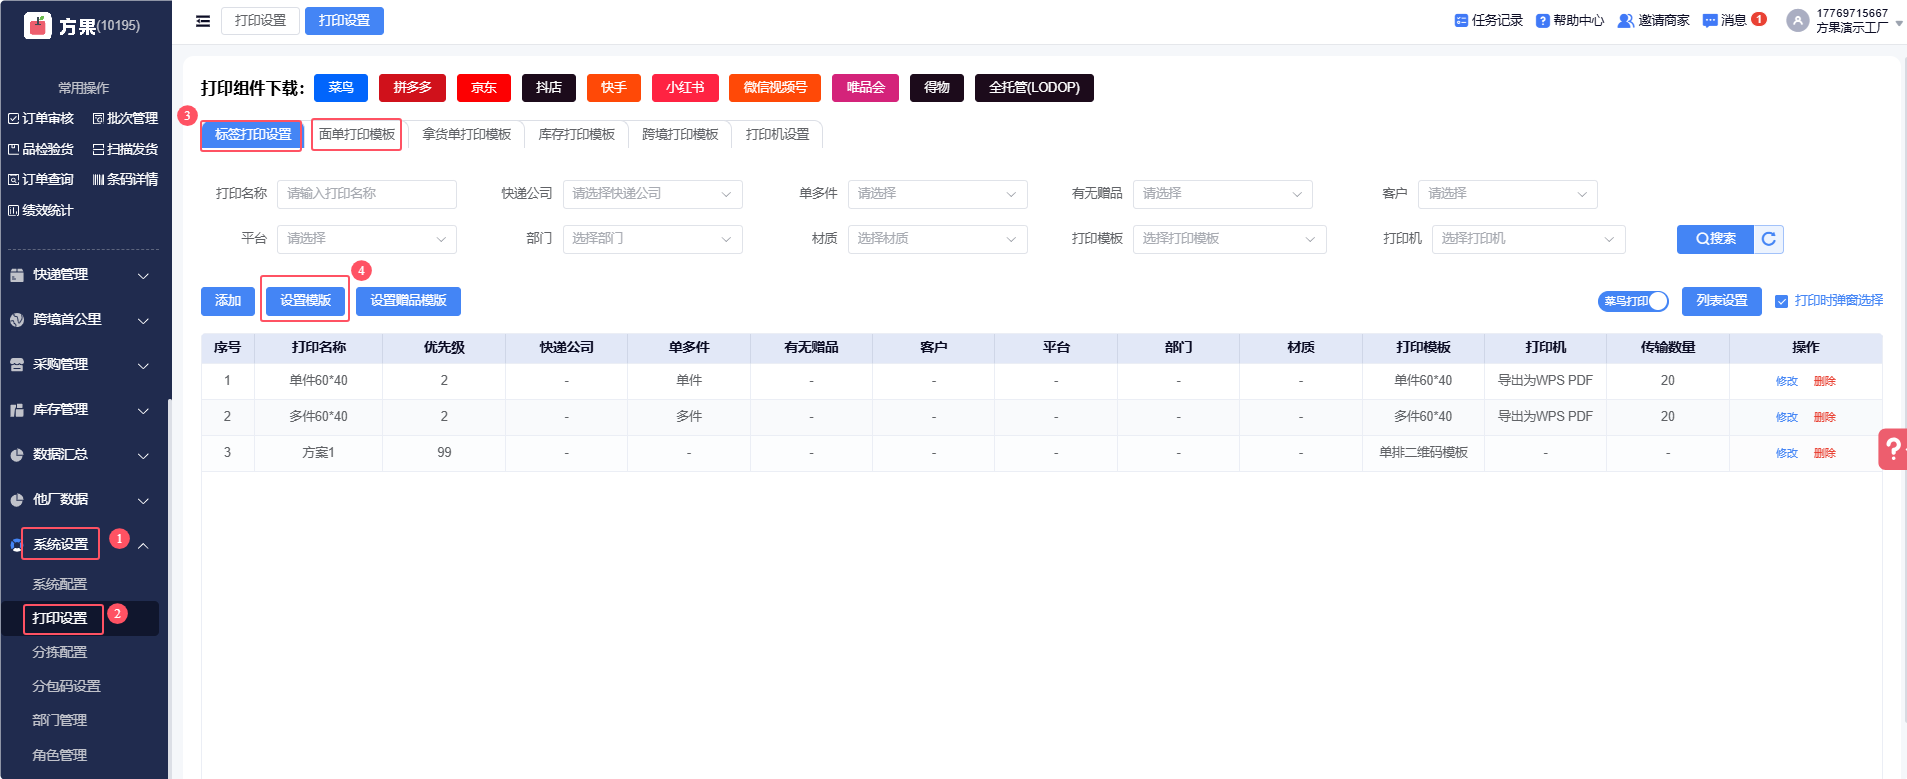Click the red 拼多多 download button

(x=412, y=88)
